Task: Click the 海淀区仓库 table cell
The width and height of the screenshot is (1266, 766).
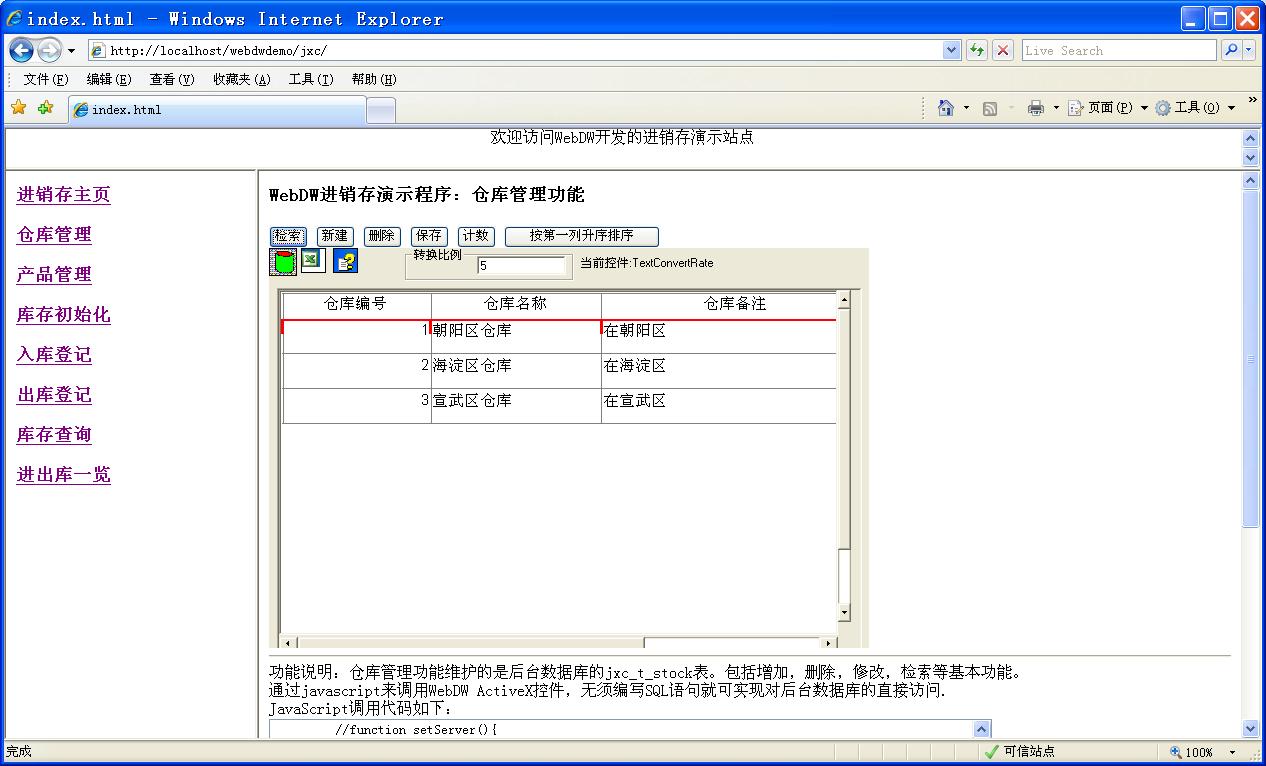Action: (516, 371)
